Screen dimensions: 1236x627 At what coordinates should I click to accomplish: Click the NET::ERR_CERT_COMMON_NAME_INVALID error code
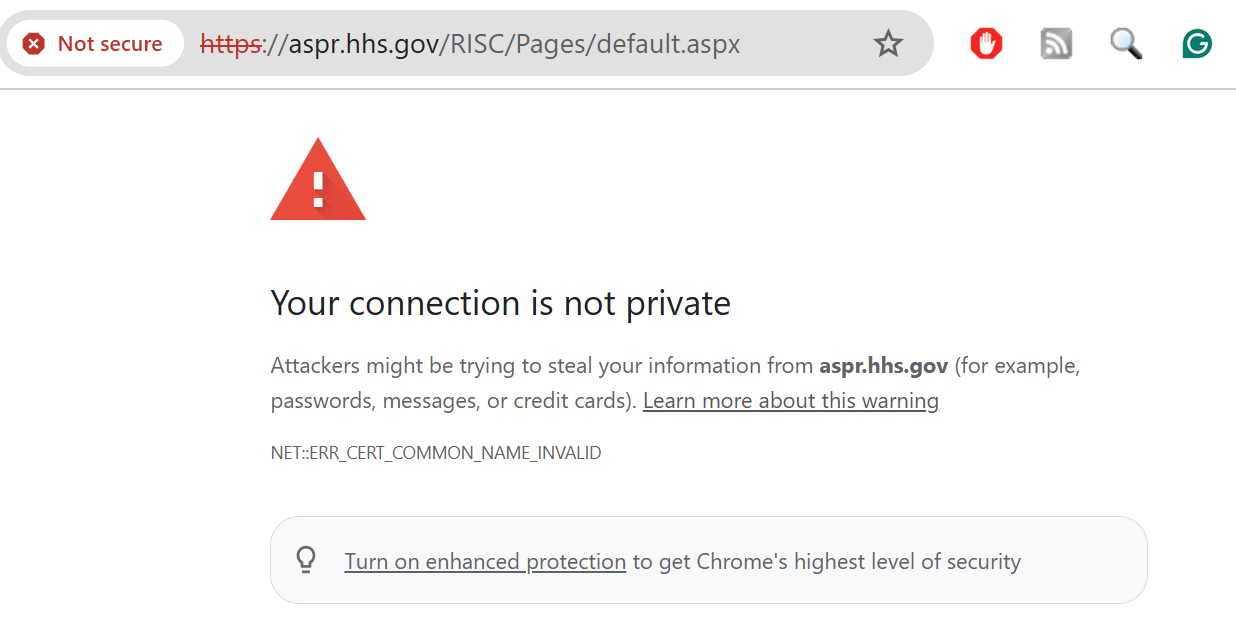pos(436,453)
